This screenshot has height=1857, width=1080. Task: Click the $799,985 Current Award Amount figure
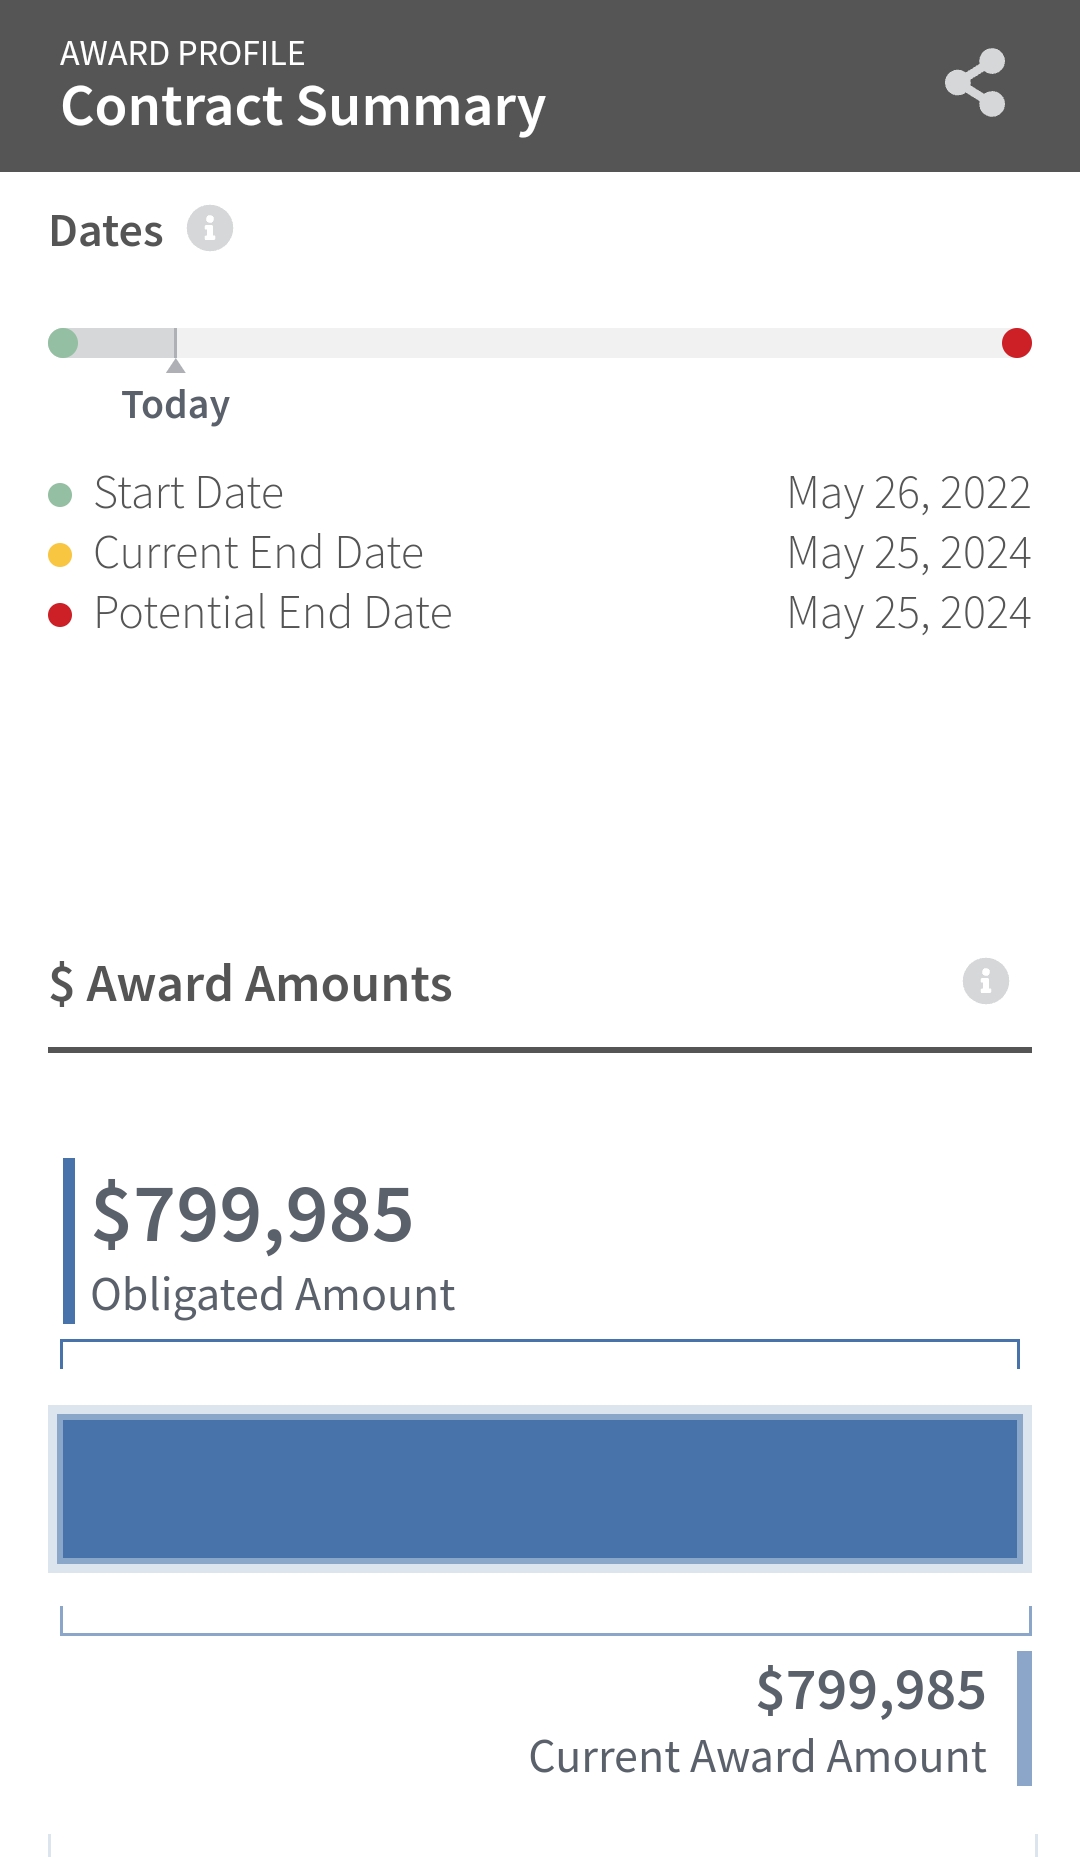pyautogui.click(x=871, y=1691)
